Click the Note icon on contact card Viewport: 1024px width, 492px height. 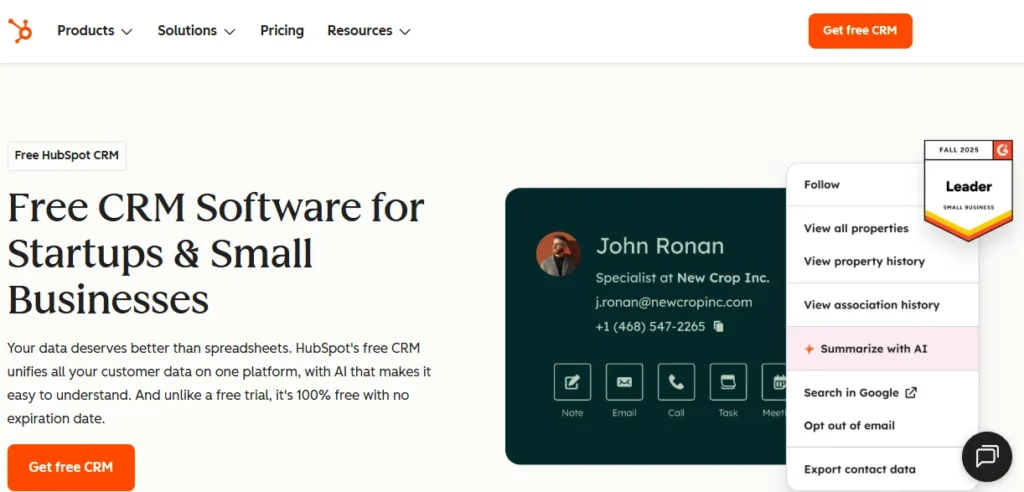572,382
